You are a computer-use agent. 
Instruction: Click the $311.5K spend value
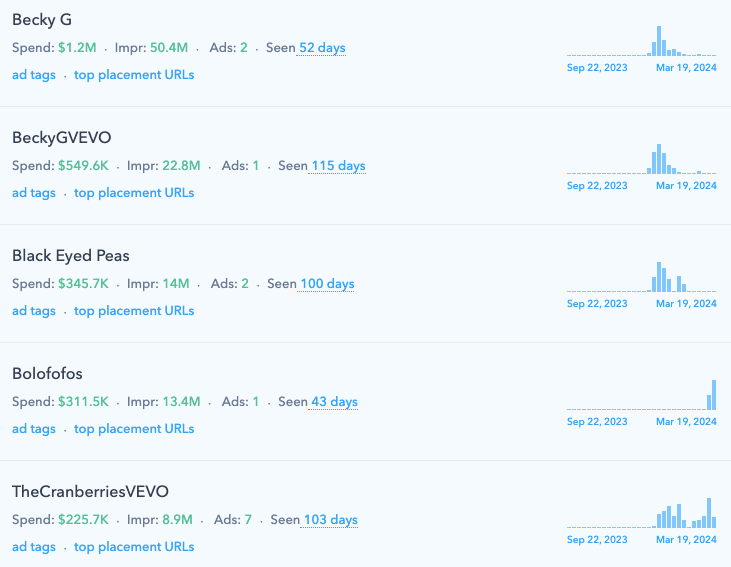pos(83,402)
